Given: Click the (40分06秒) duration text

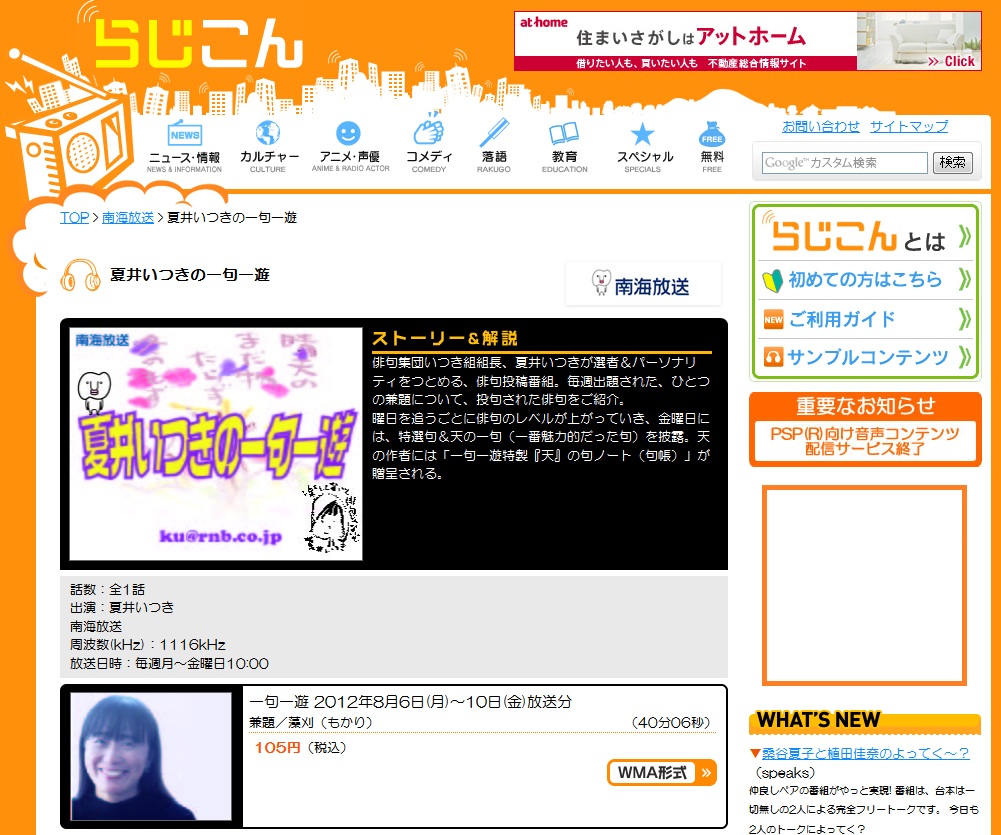Looking at the screenshot, I should point(670,723).
